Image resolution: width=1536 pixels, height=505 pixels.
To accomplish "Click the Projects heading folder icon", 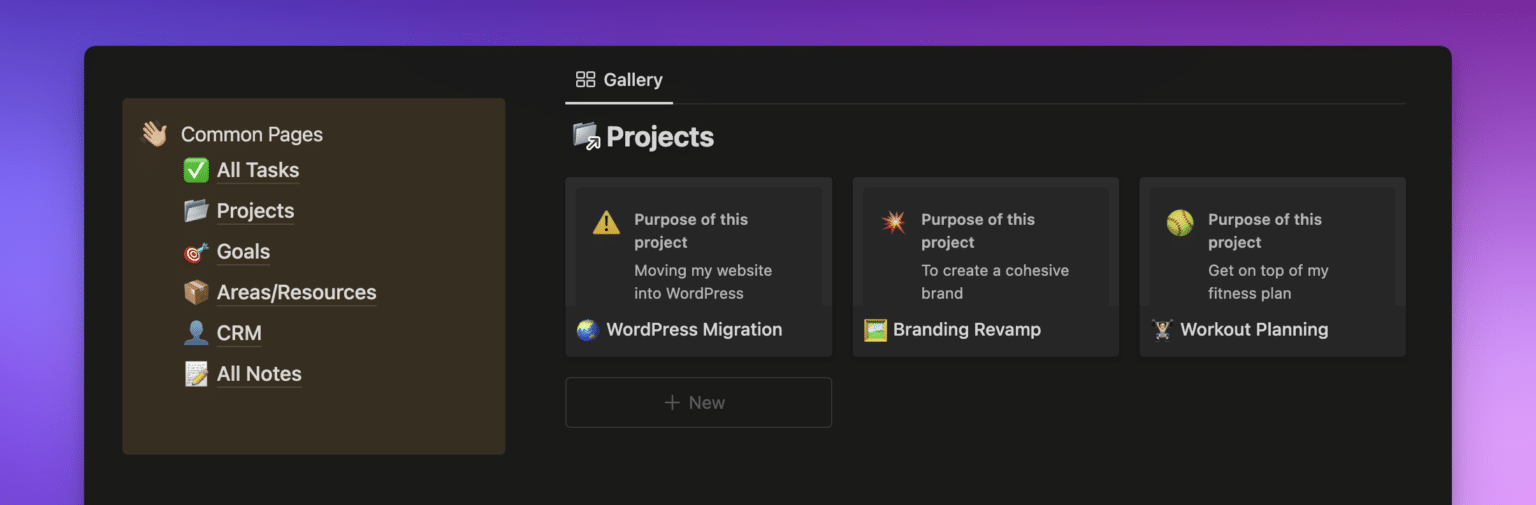I will pyautogui.click(x=586, y=137).
